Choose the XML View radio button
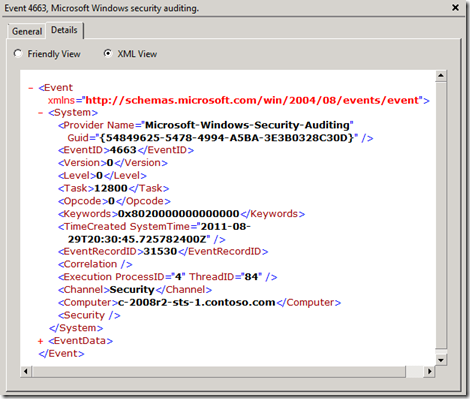Viewport: 470px width, 399px height. [x=107, y=53]
